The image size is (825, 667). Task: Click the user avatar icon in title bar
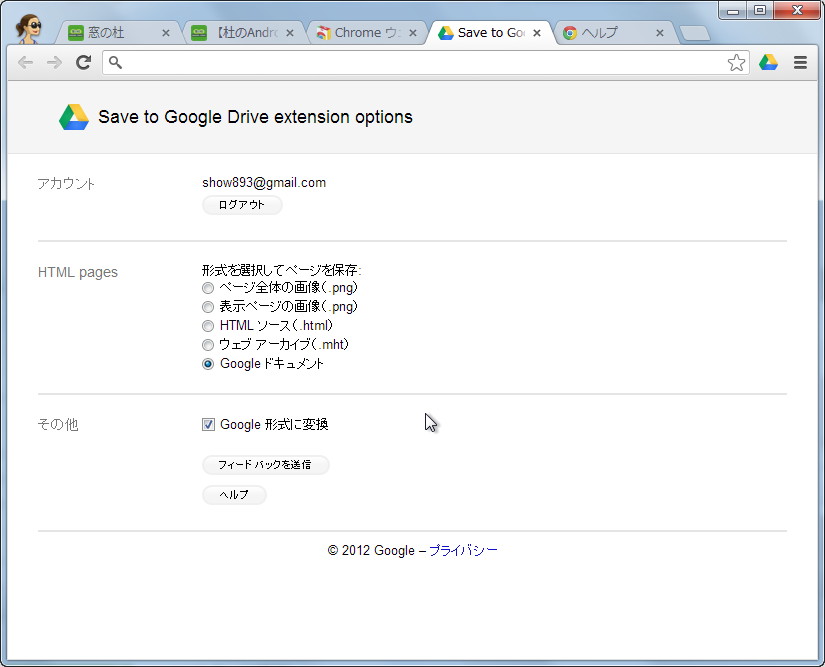(29, 29)
